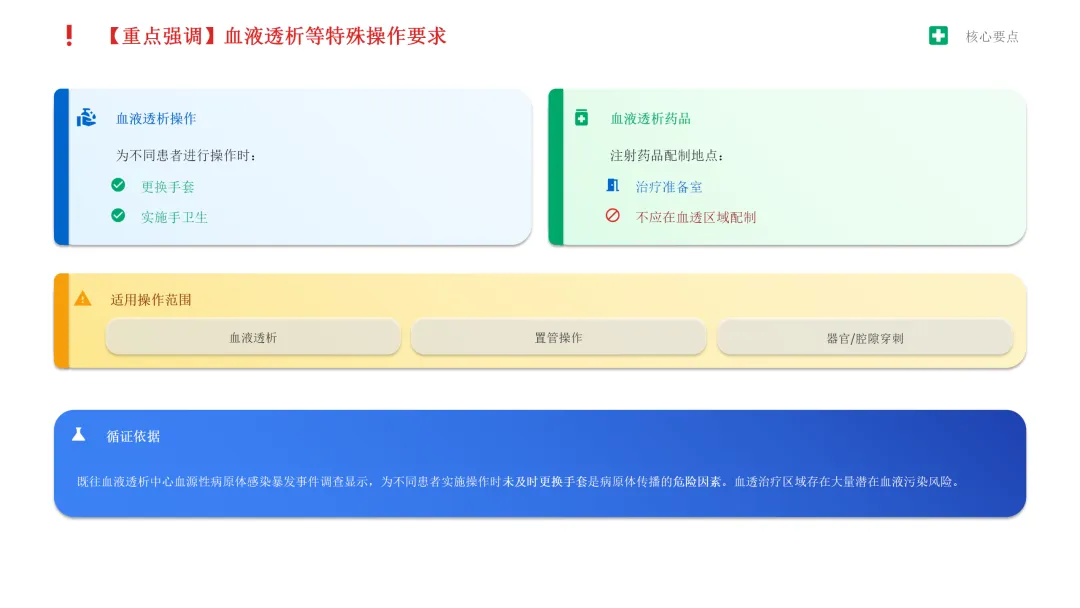The height and width of the screenshot is (608, 1080).
Task: Click the orange warning triangle icon
Action: point(83,298)
